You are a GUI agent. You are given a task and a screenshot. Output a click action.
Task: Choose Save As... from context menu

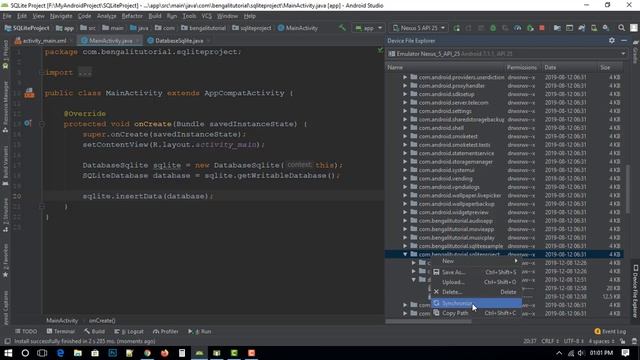pyautogui.click(x=476, y=272)
